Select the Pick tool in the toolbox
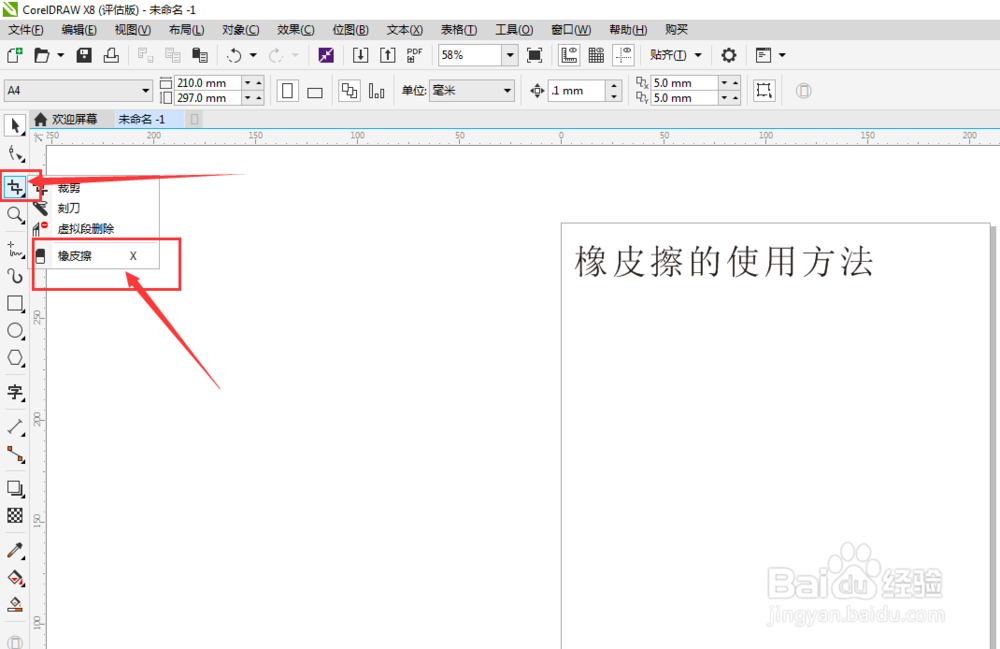 (15, 124)
